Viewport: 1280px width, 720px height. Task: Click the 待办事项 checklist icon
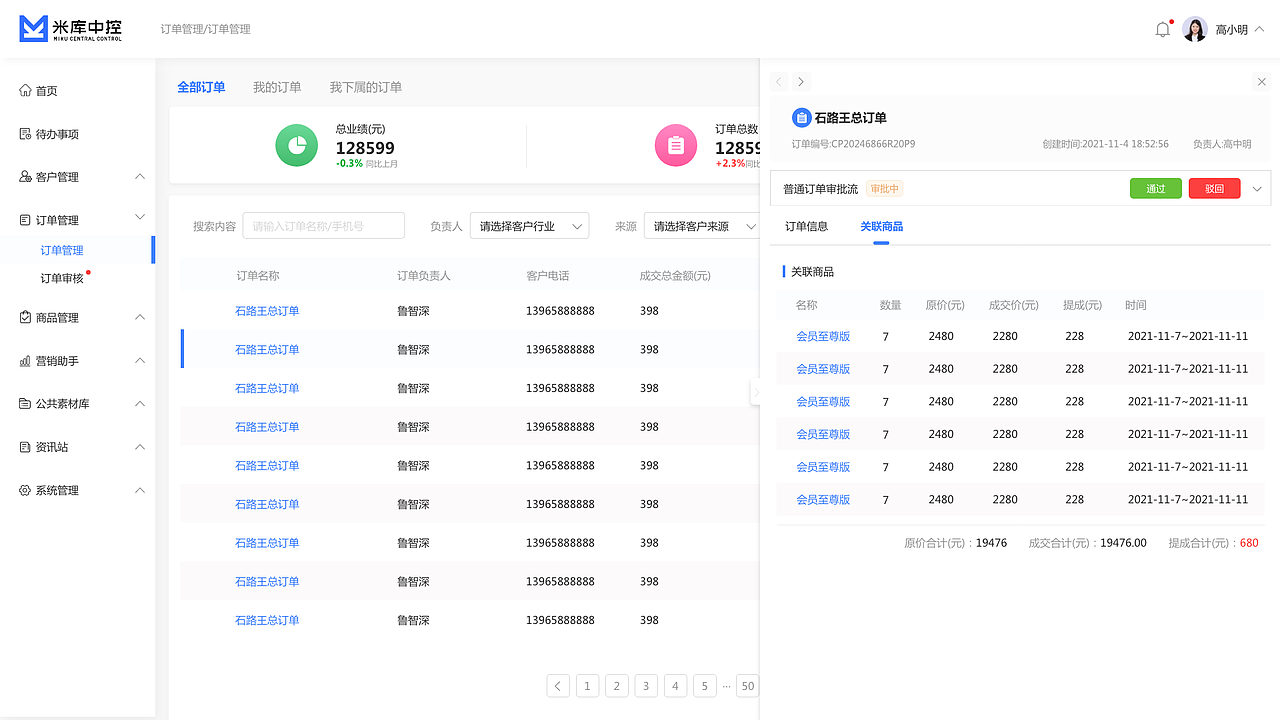coord(25,134)
